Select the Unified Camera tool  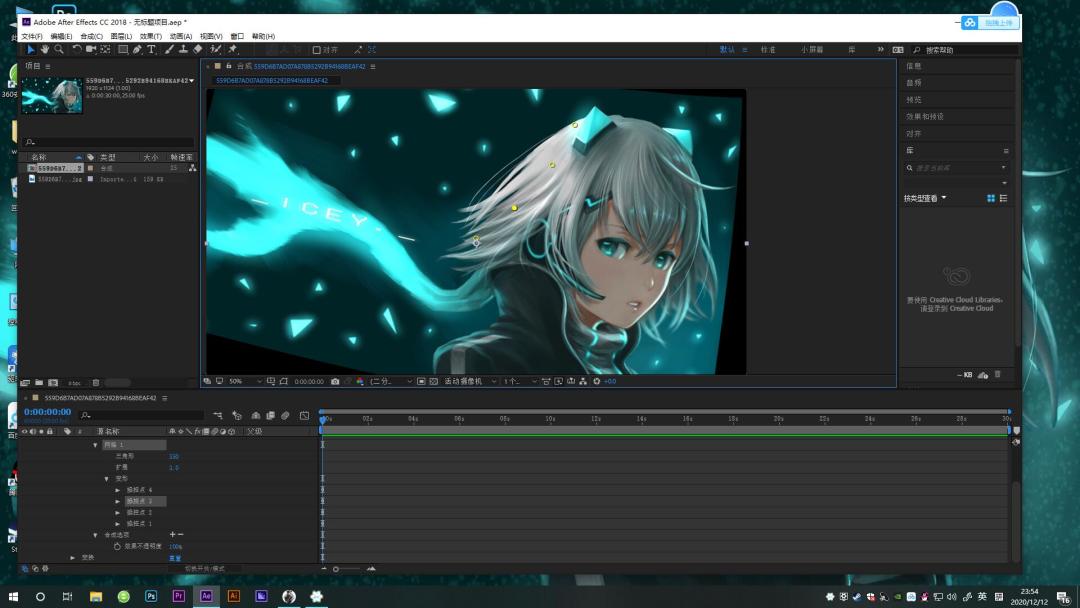[91, 50]
